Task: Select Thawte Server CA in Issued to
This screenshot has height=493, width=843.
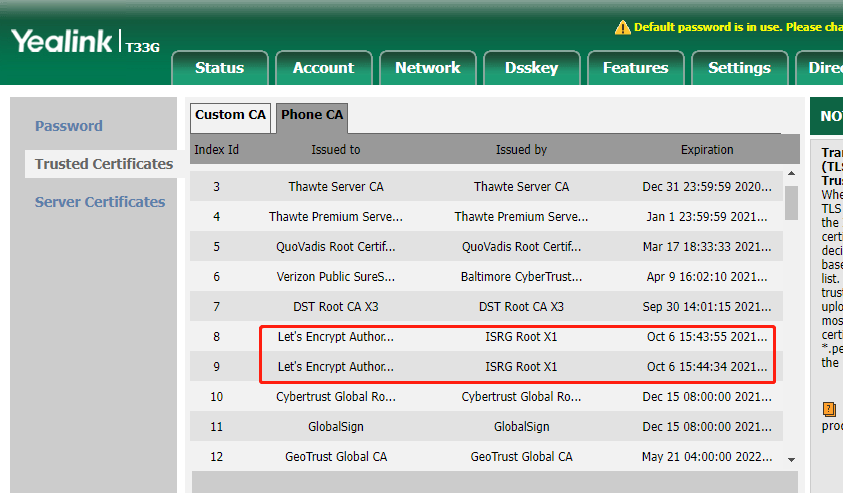Action: tap(336, 187)
